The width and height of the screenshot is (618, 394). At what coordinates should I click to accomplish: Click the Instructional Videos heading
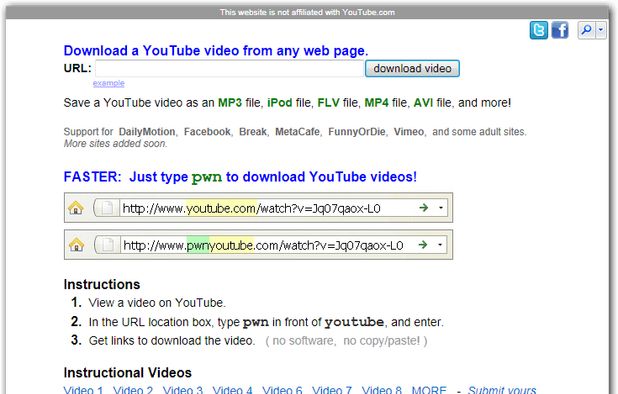pyautogui.click(x=128, y=373)
